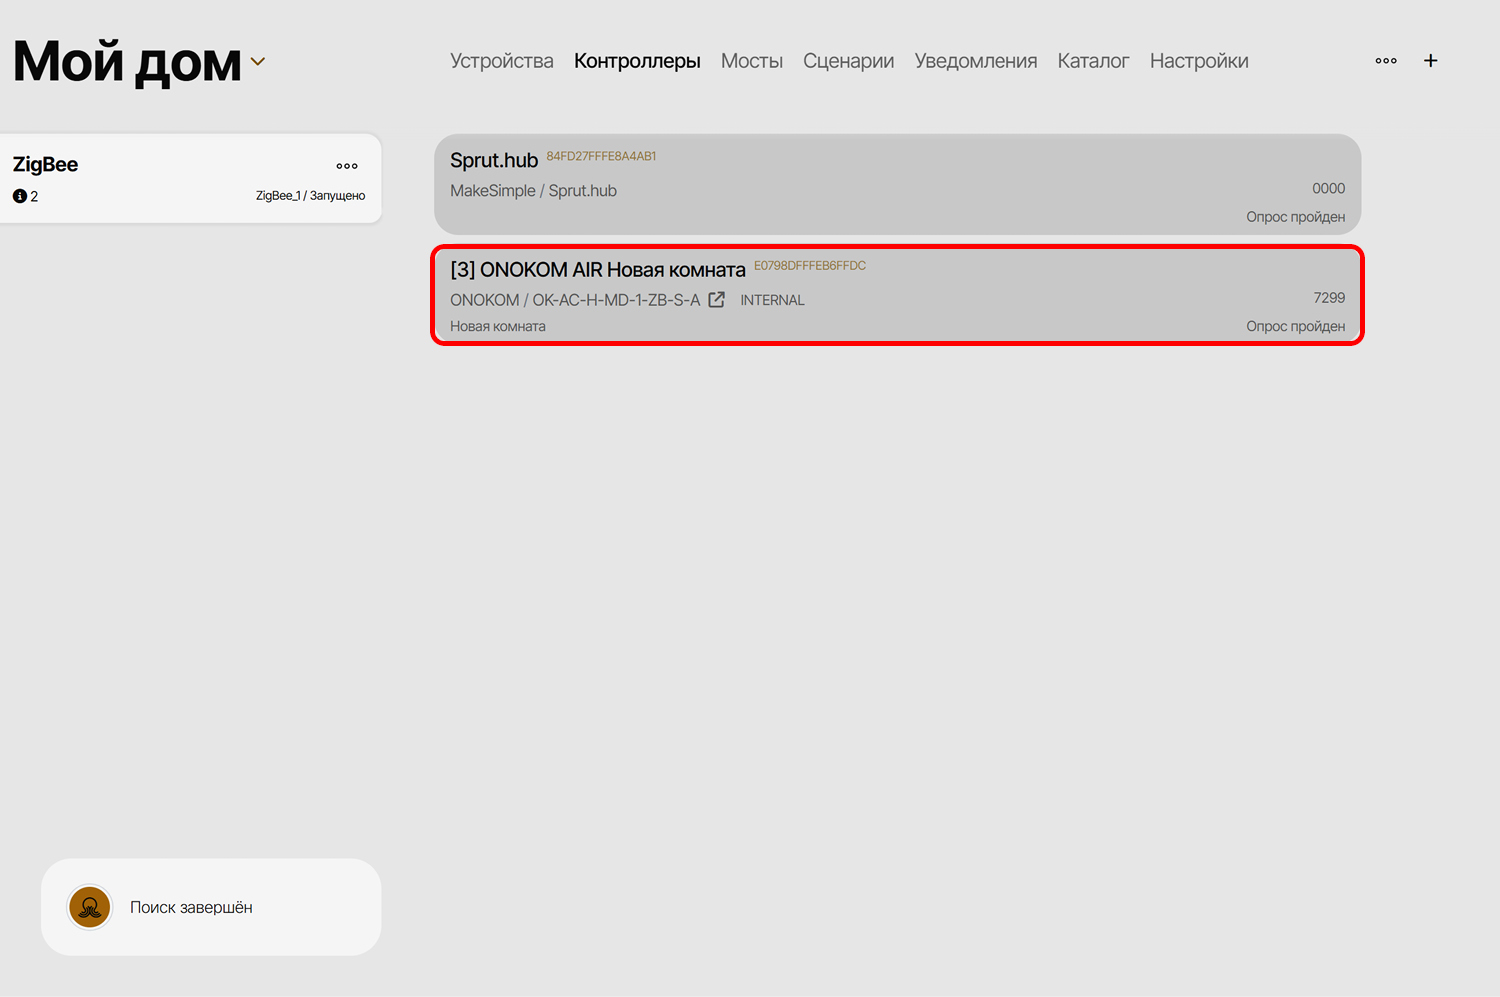Open ZigBee card three-dot menu
This screenshot has height=997, width=1500.
(347, 166)
